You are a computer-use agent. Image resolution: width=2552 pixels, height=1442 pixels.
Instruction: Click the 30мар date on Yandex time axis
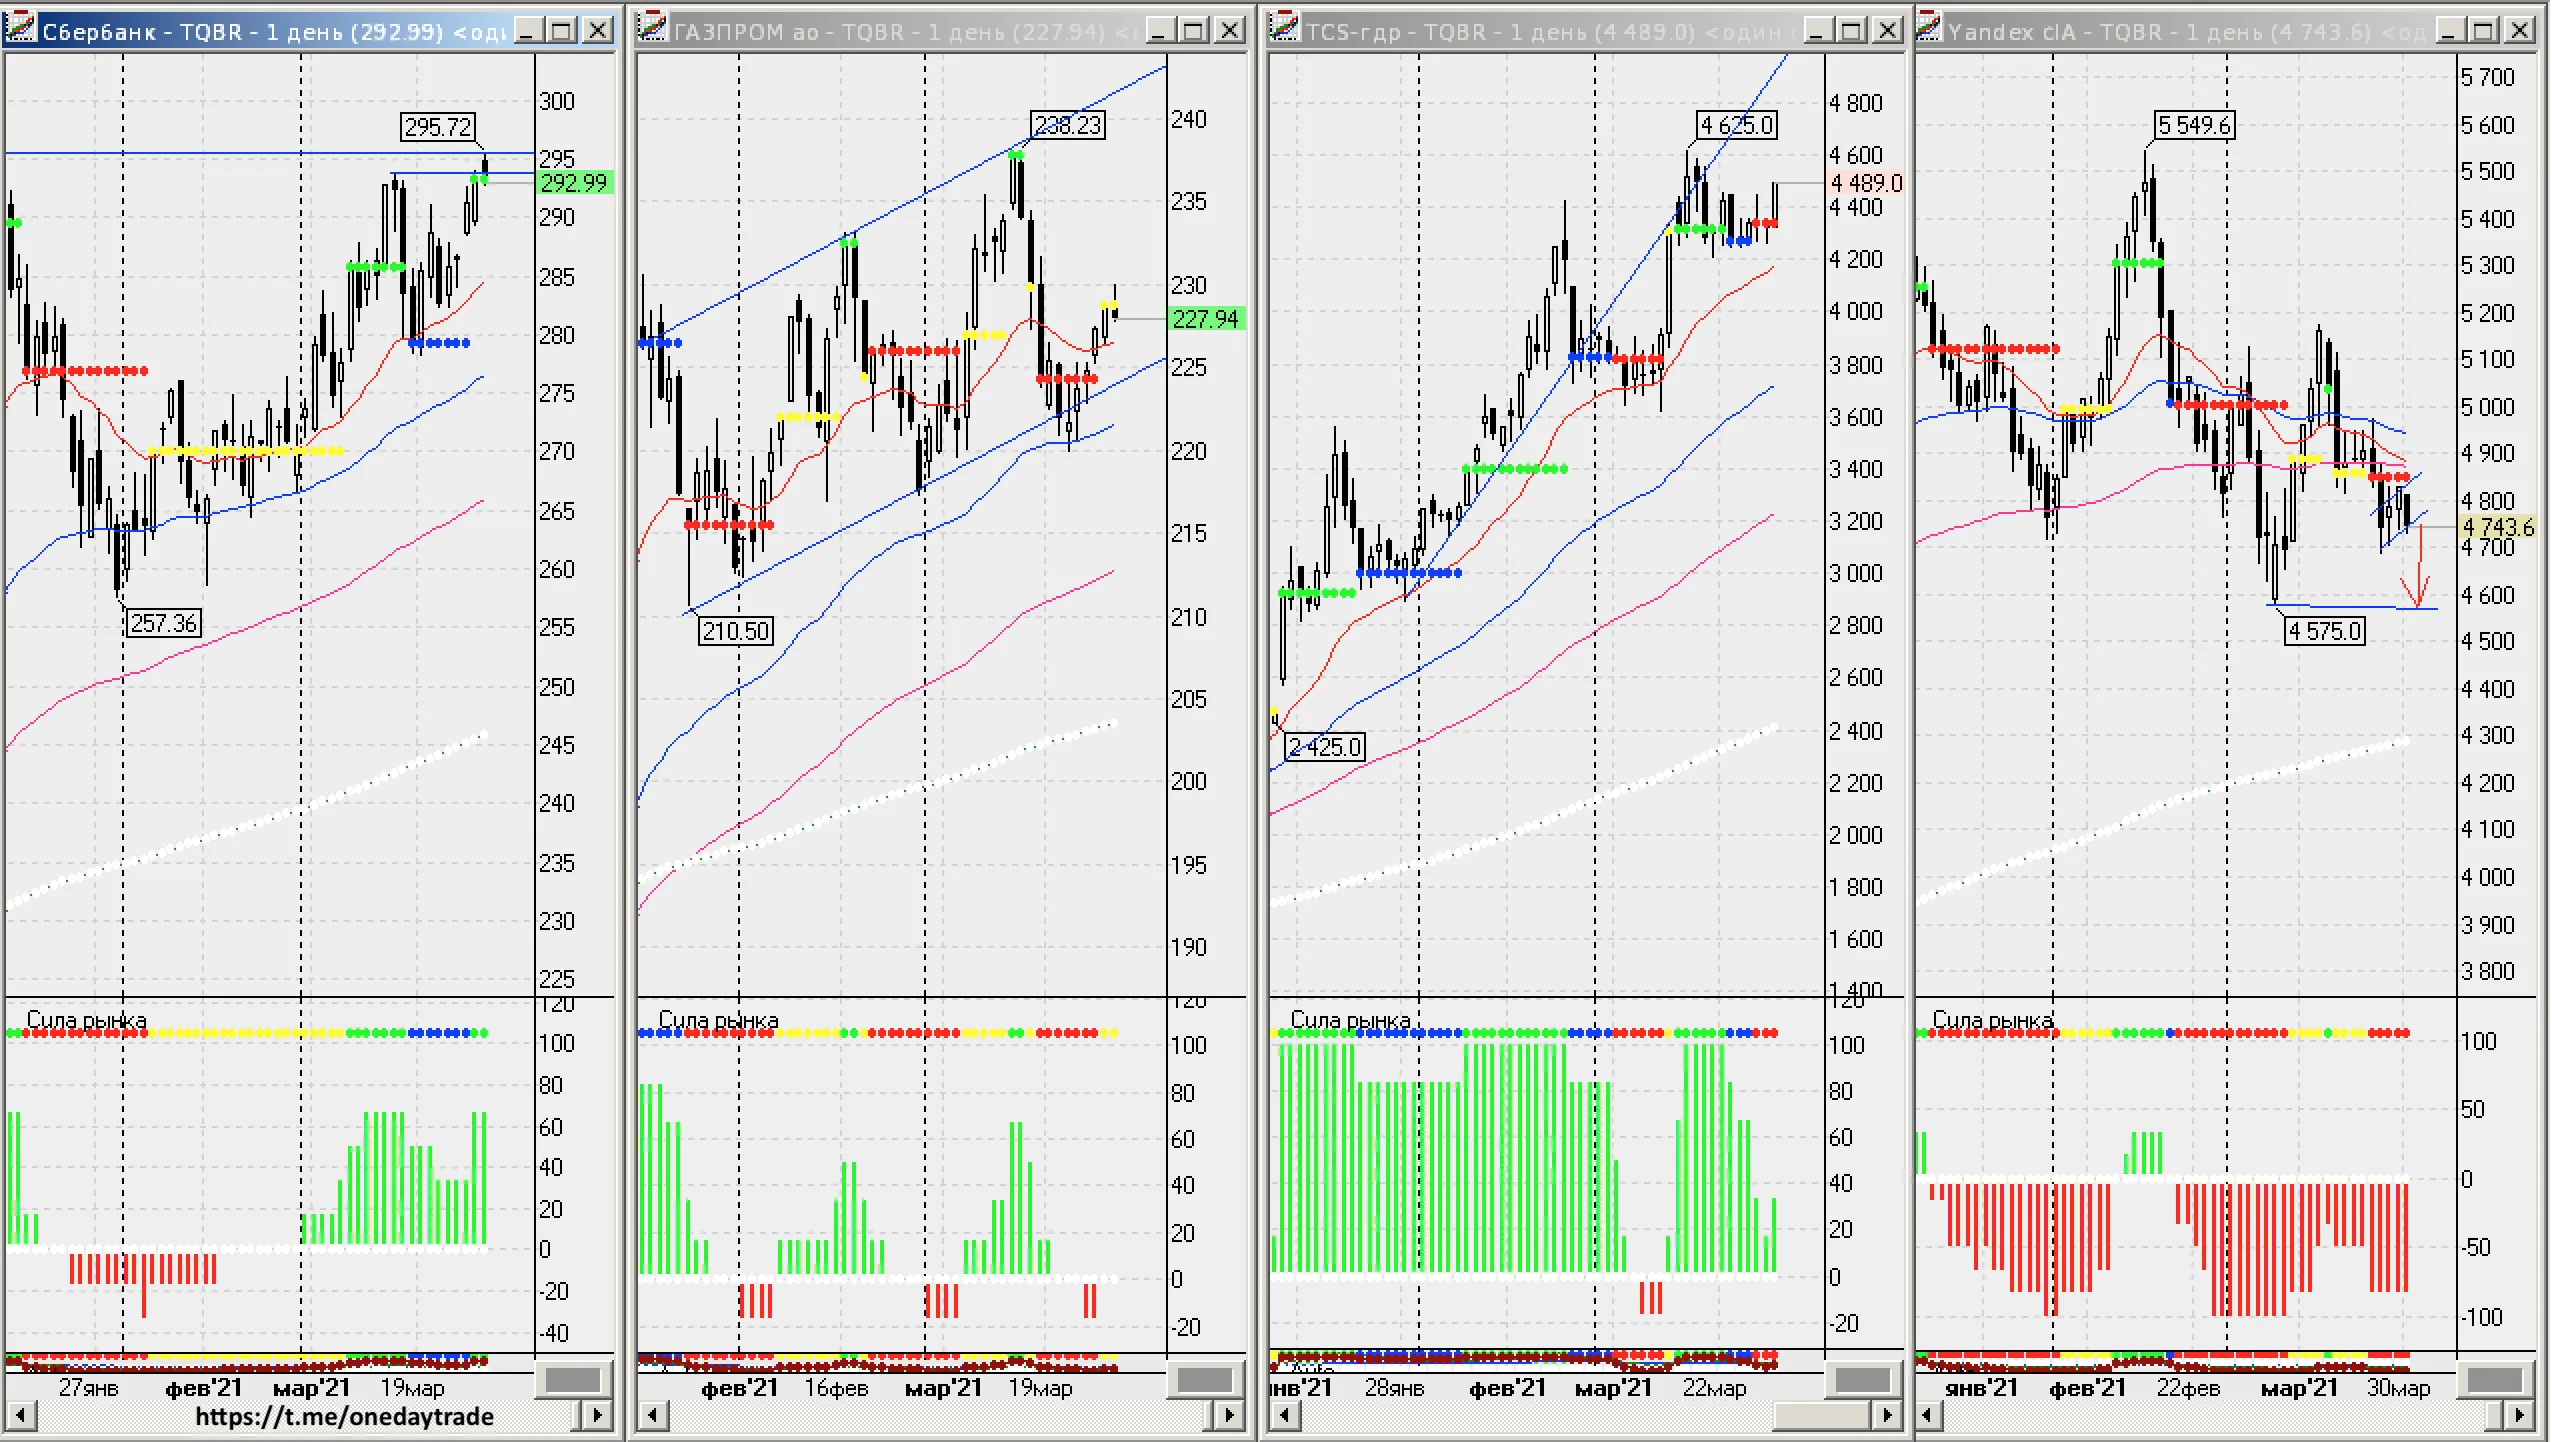pos(2397,1388)
